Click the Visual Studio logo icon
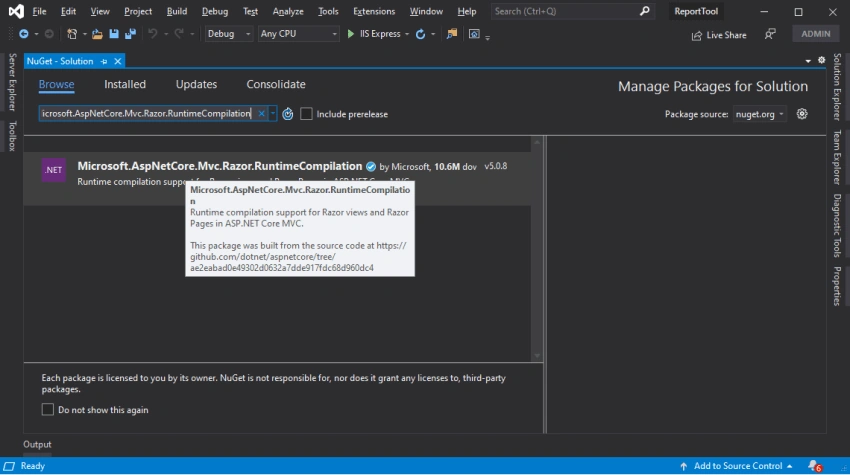The image size is (850, 475). pos(16,11)
